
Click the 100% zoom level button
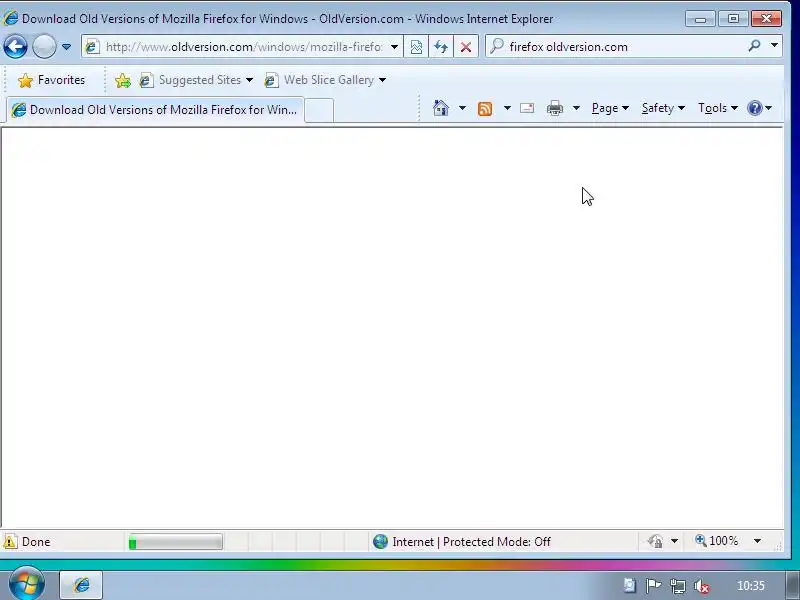[x=717, y=541]
